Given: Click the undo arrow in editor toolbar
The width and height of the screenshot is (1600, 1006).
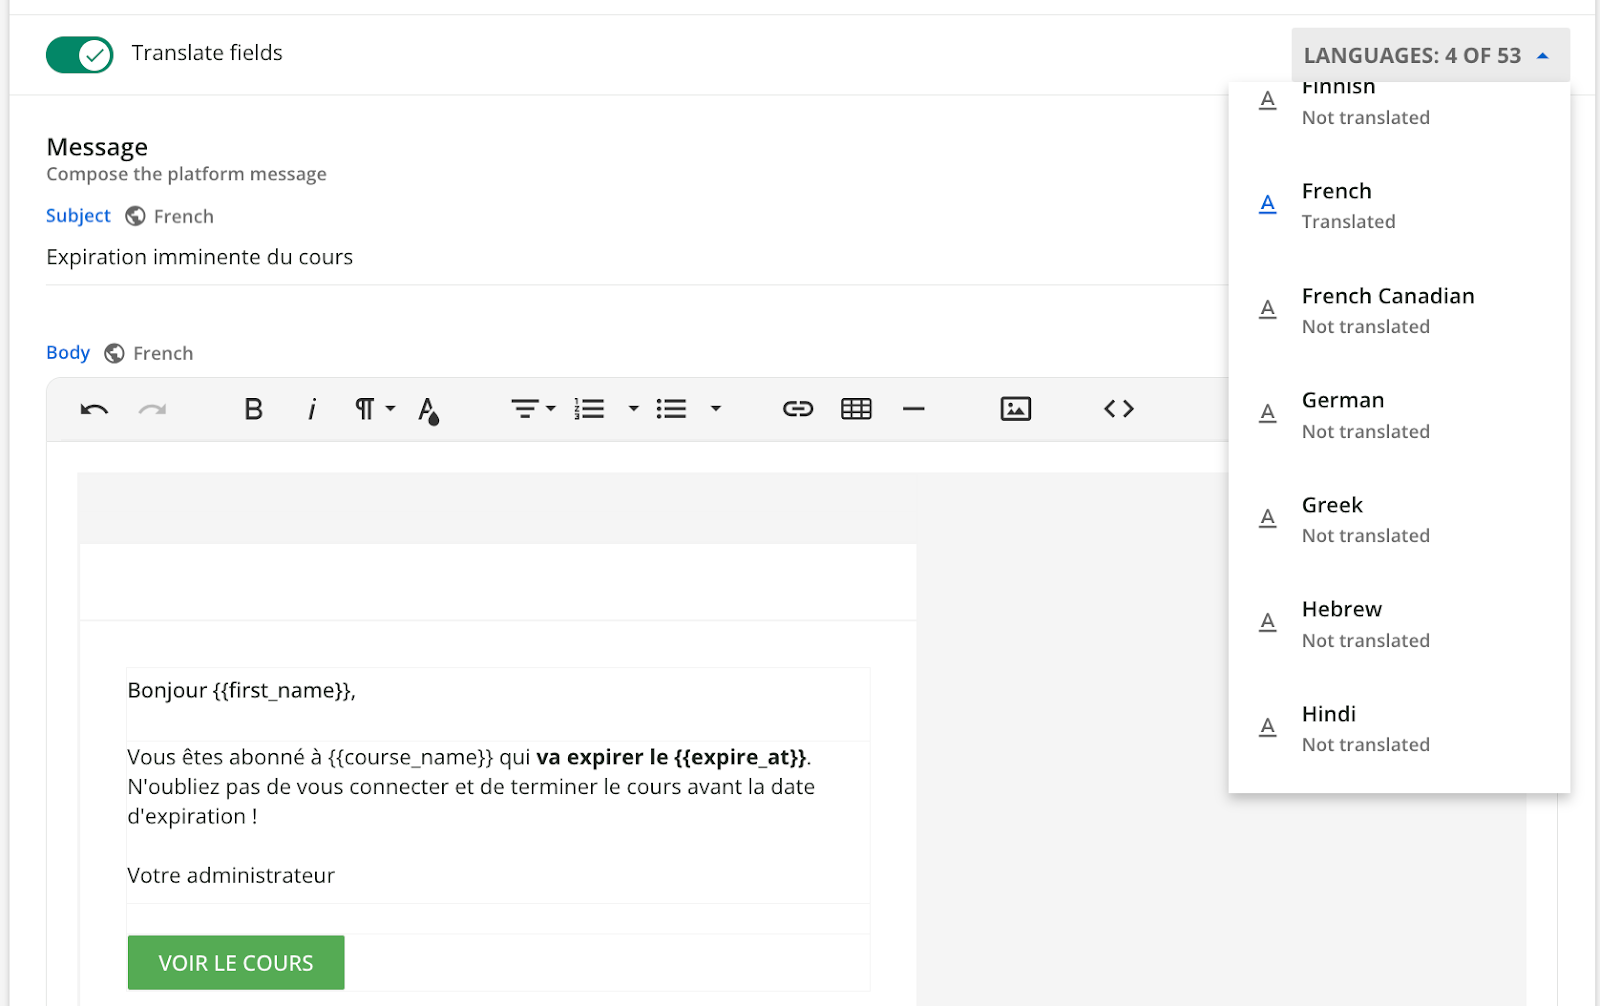Looking at the screenshot, I should pyautogui.click(x=94, y=409).
